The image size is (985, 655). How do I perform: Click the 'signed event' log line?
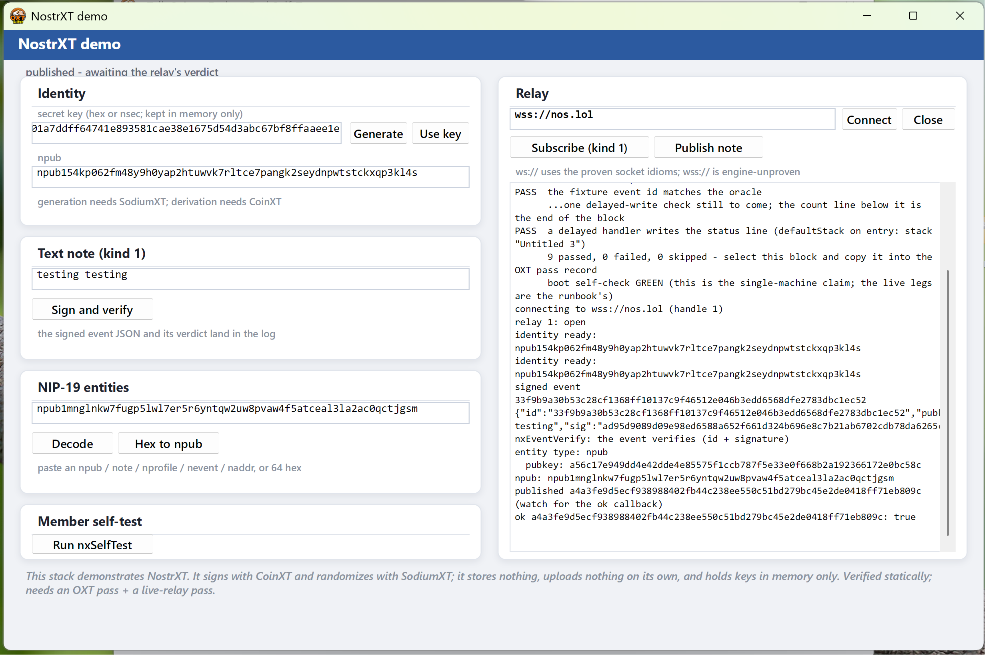point(547,387)
